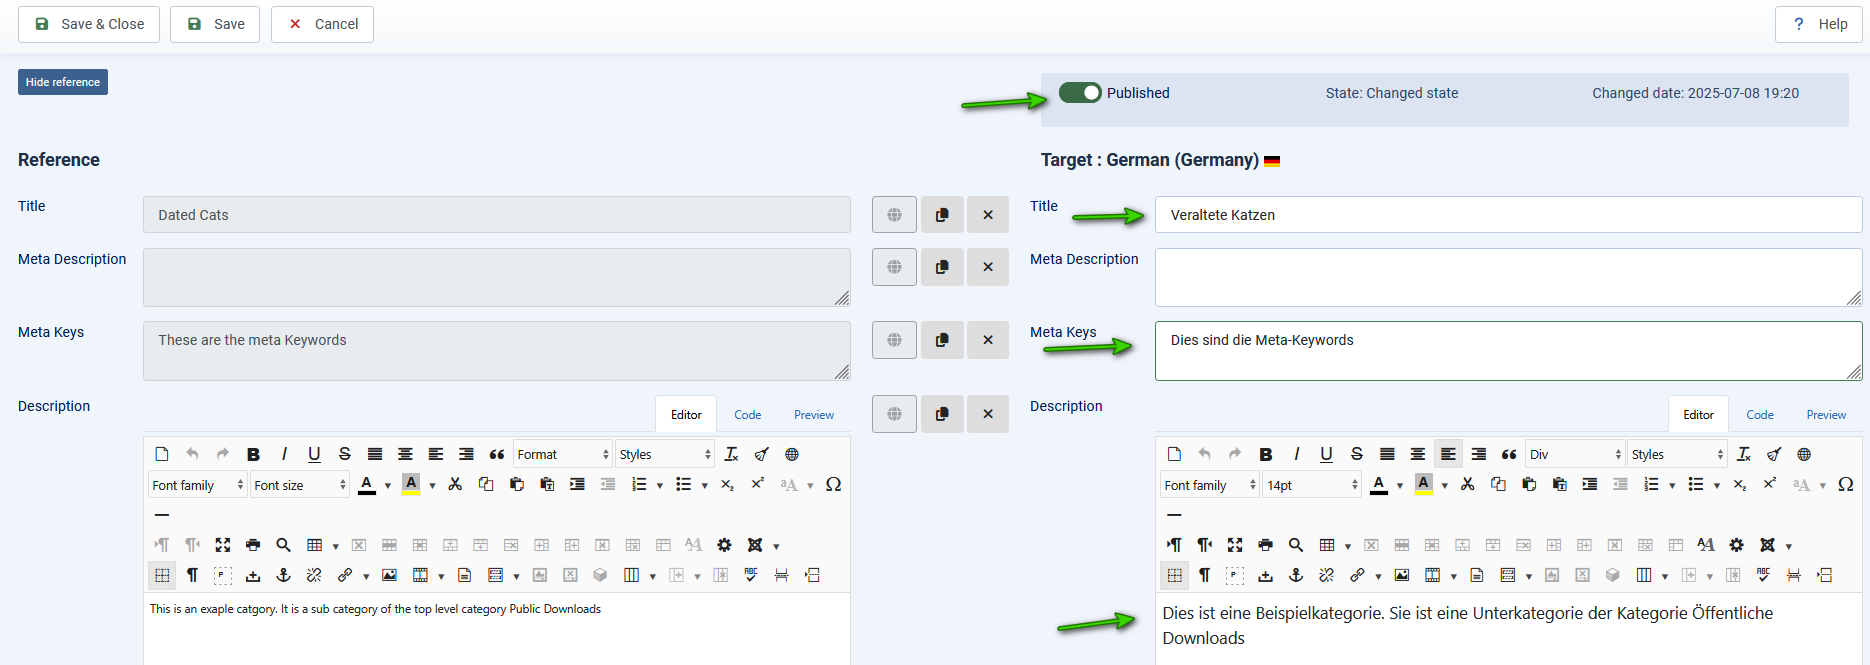Toggle superscript in target editor
Image resolution: width=1870 pixels, height=665 pixels.
[1770, 485]
